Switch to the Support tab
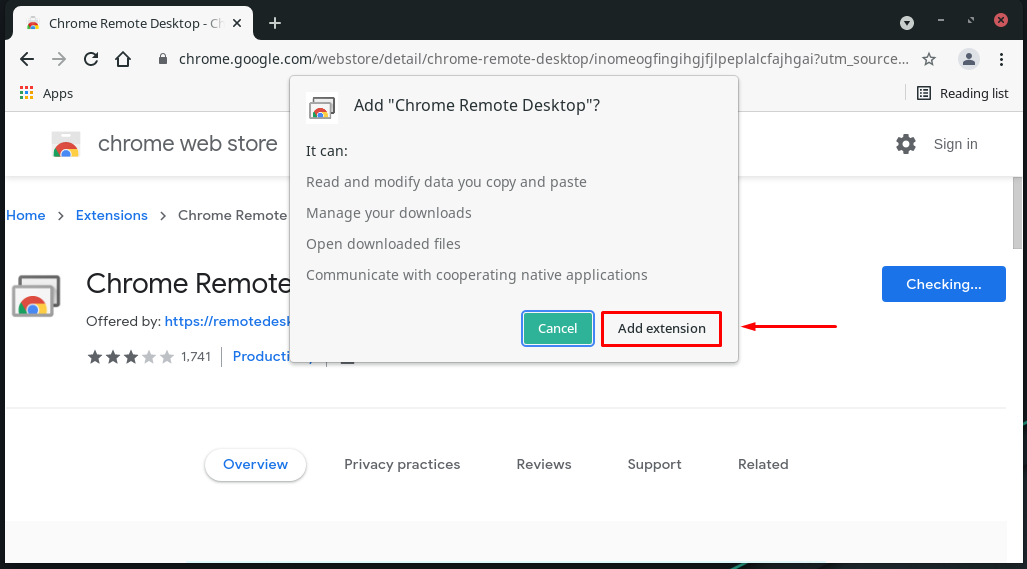1027x569 pixels. coord(654,465)
